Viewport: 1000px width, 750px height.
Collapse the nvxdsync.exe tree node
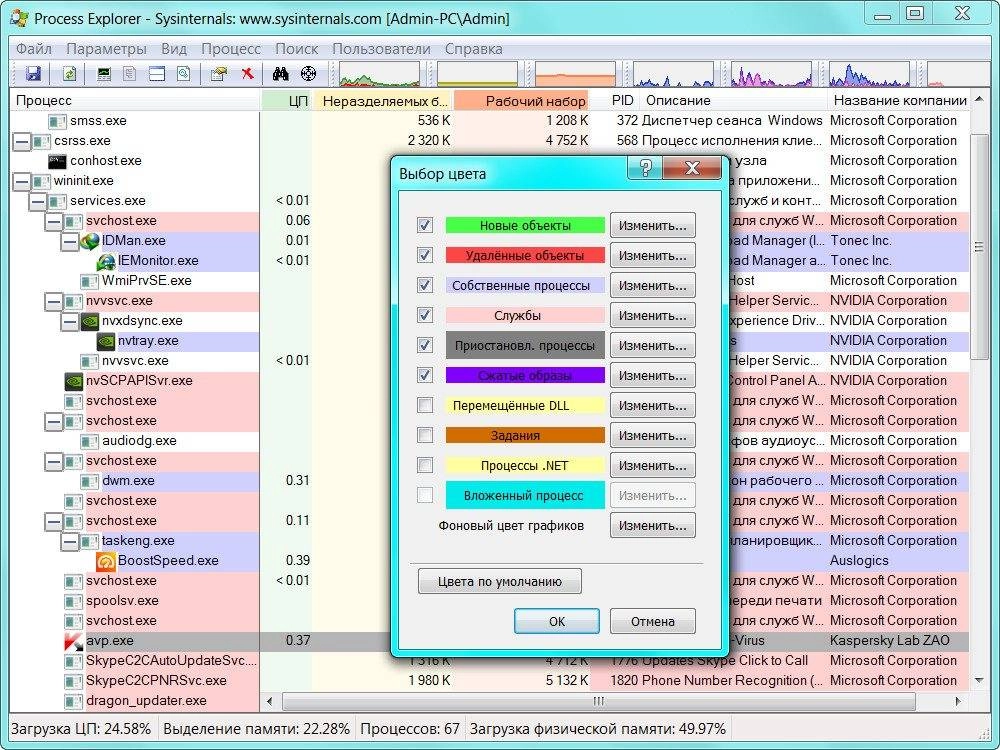(70, 321)
